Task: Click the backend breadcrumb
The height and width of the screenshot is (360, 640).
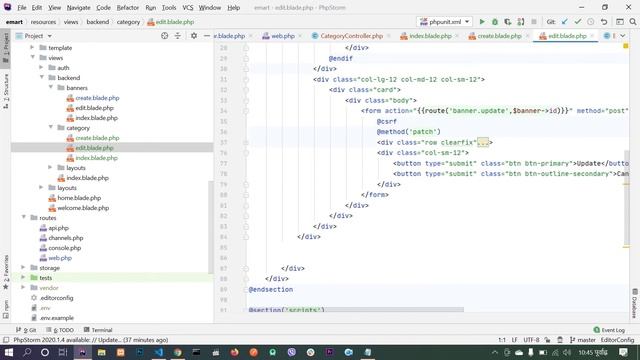Action: 98,22
